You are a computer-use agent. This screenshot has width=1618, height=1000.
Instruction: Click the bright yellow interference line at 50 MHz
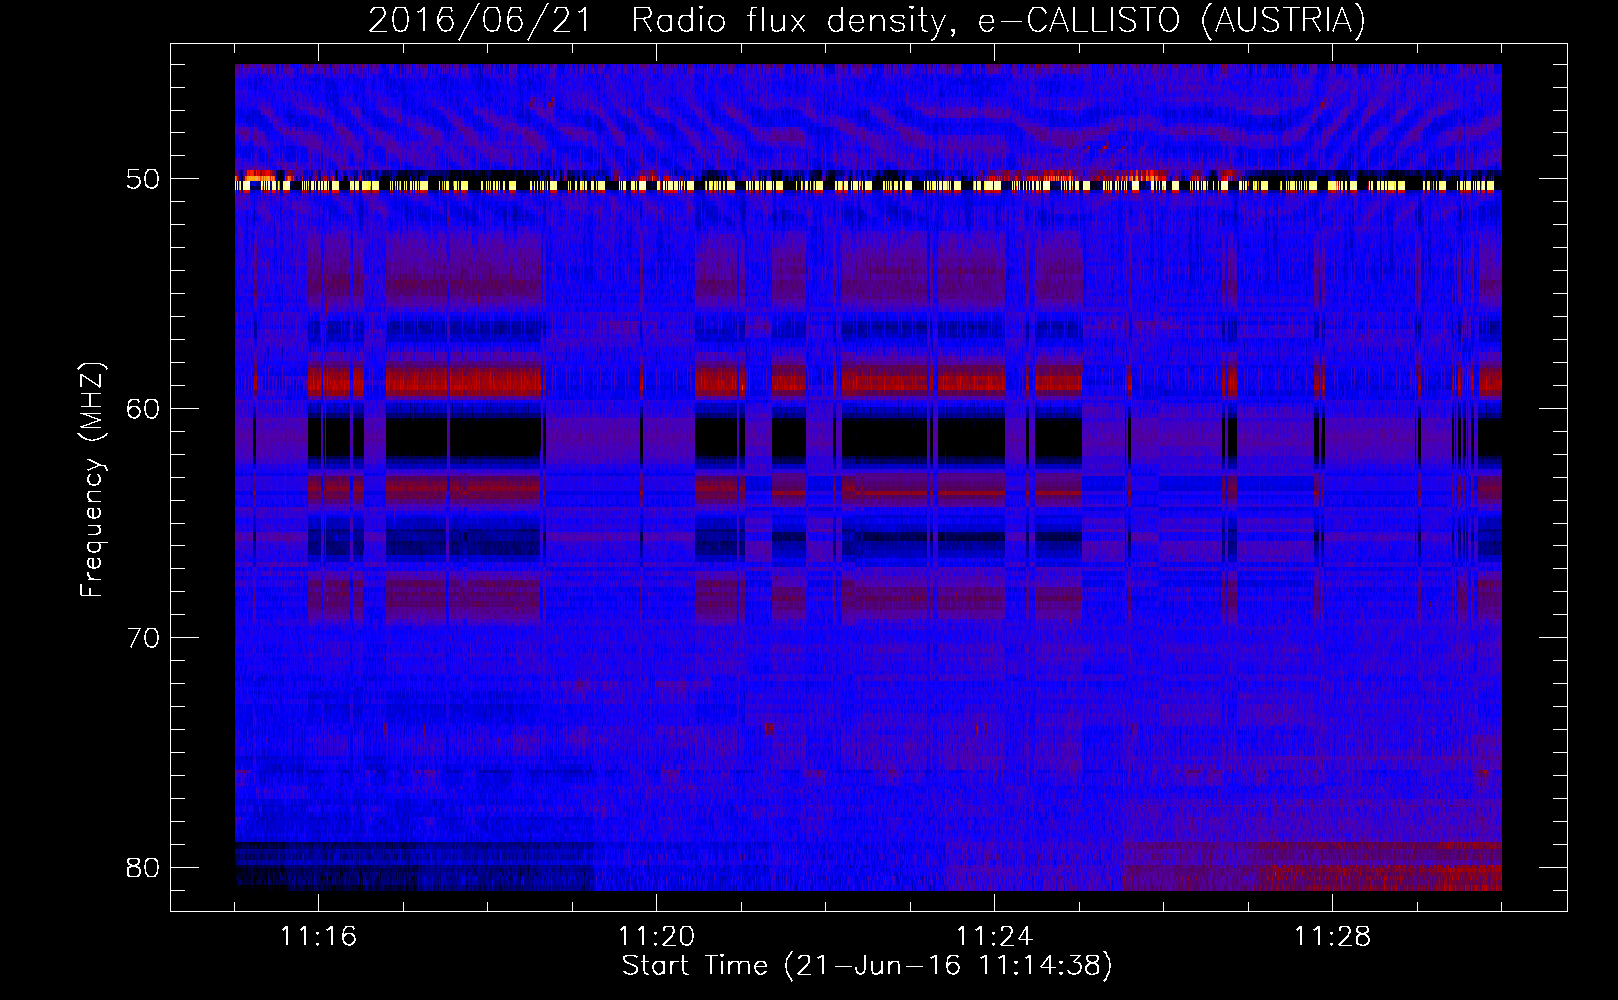(x=868, y=185)
